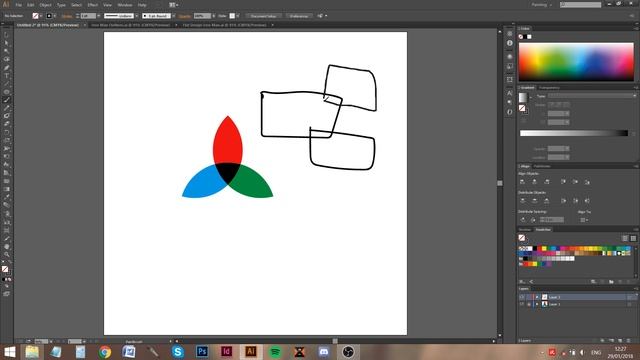
Task: Create new swatch in Swatches panel
Action: [x=620, y=282]
